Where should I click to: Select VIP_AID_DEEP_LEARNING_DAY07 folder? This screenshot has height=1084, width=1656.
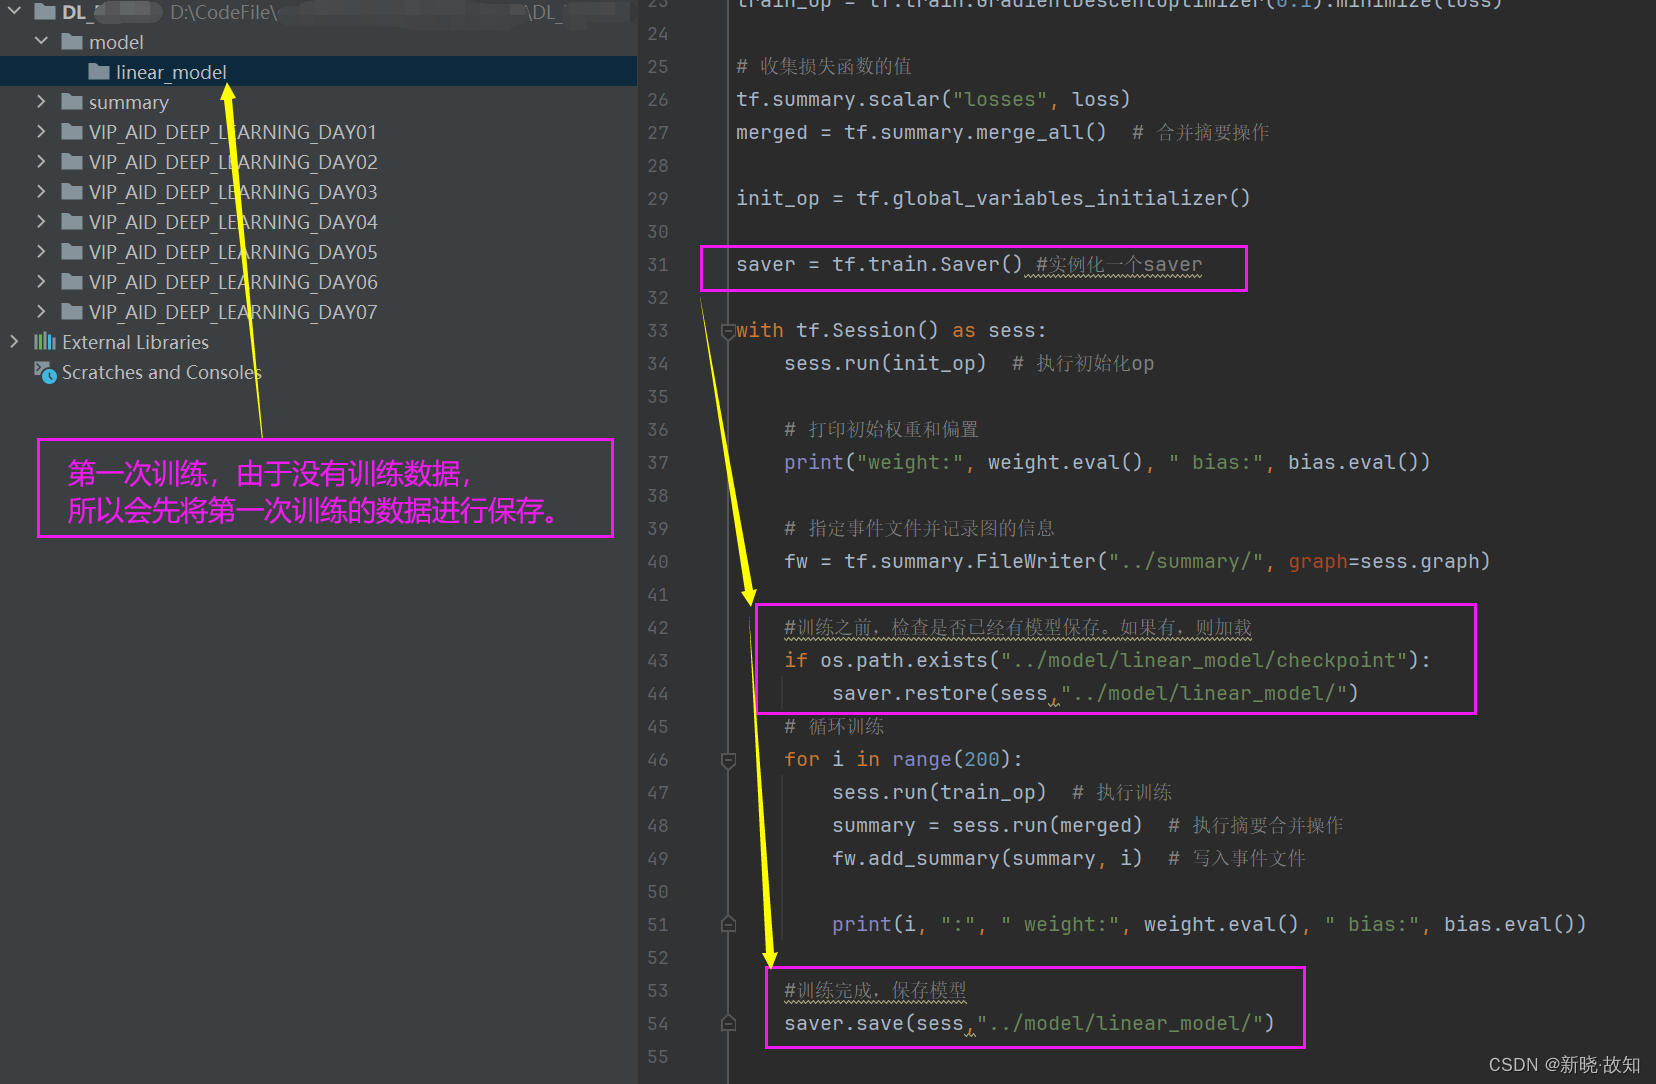point(318,312)
